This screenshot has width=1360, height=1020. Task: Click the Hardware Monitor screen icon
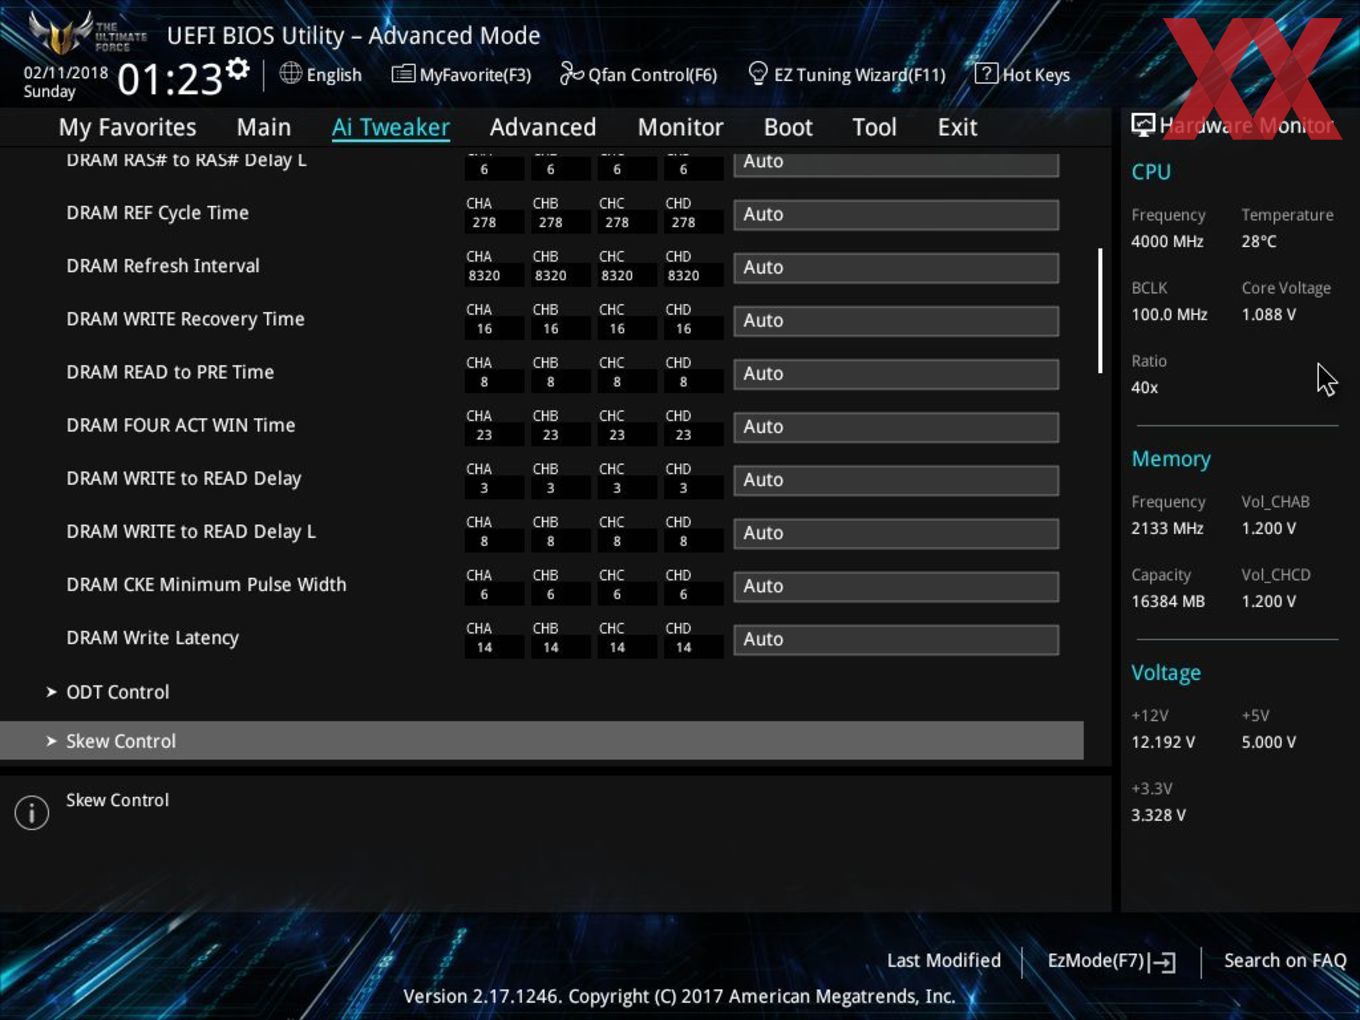coord(1143,125)
